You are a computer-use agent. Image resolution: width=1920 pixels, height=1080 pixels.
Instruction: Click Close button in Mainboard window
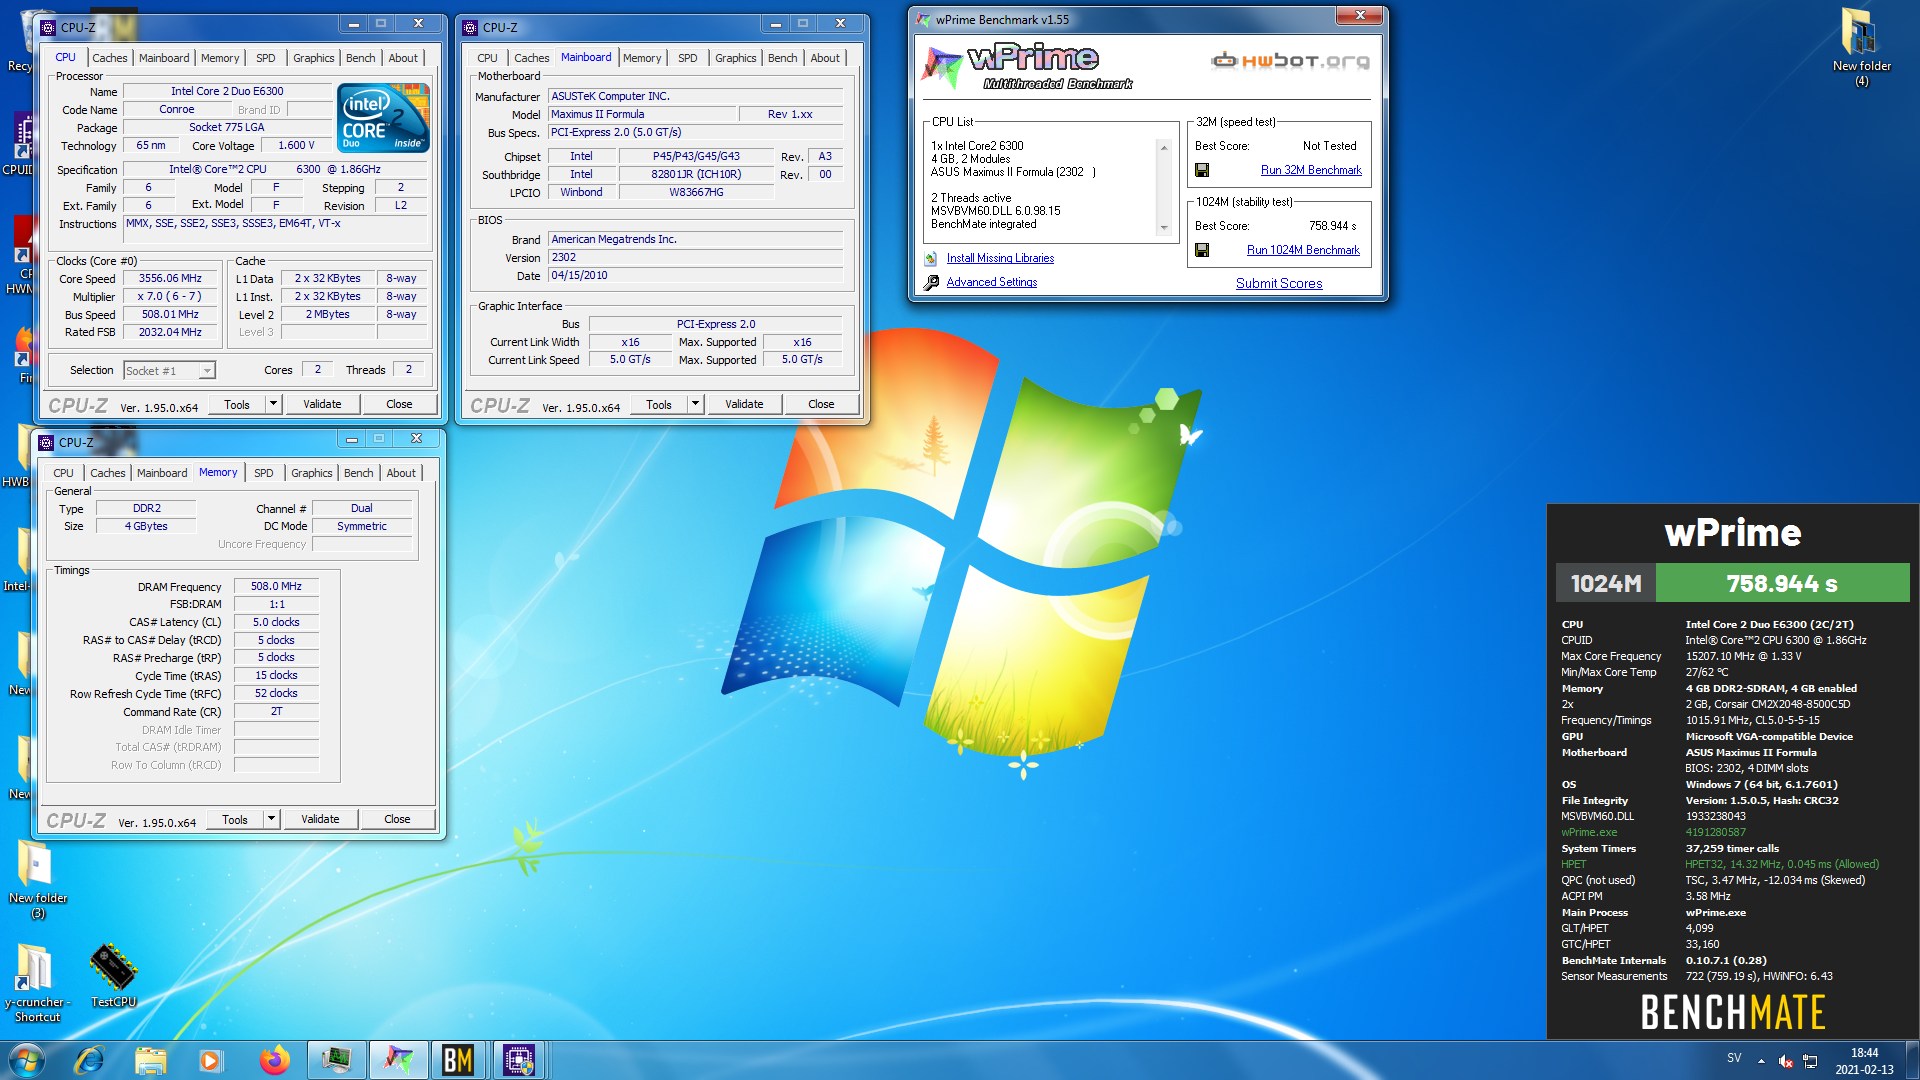(821, 404)
